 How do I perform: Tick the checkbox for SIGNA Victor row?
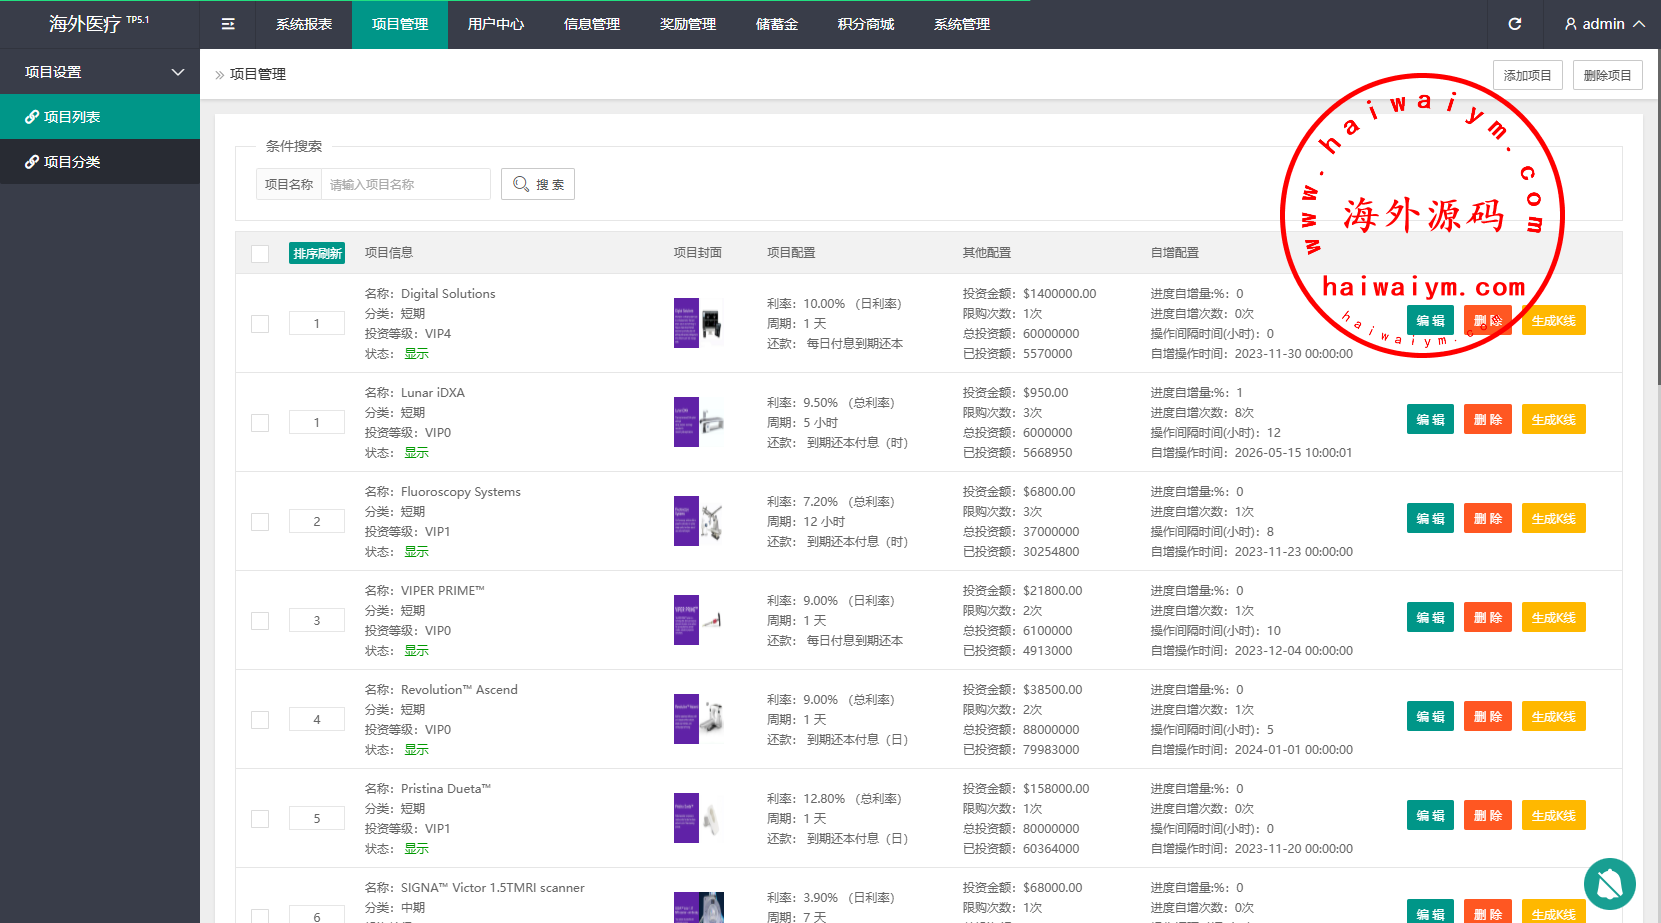[x=260, y=916]
